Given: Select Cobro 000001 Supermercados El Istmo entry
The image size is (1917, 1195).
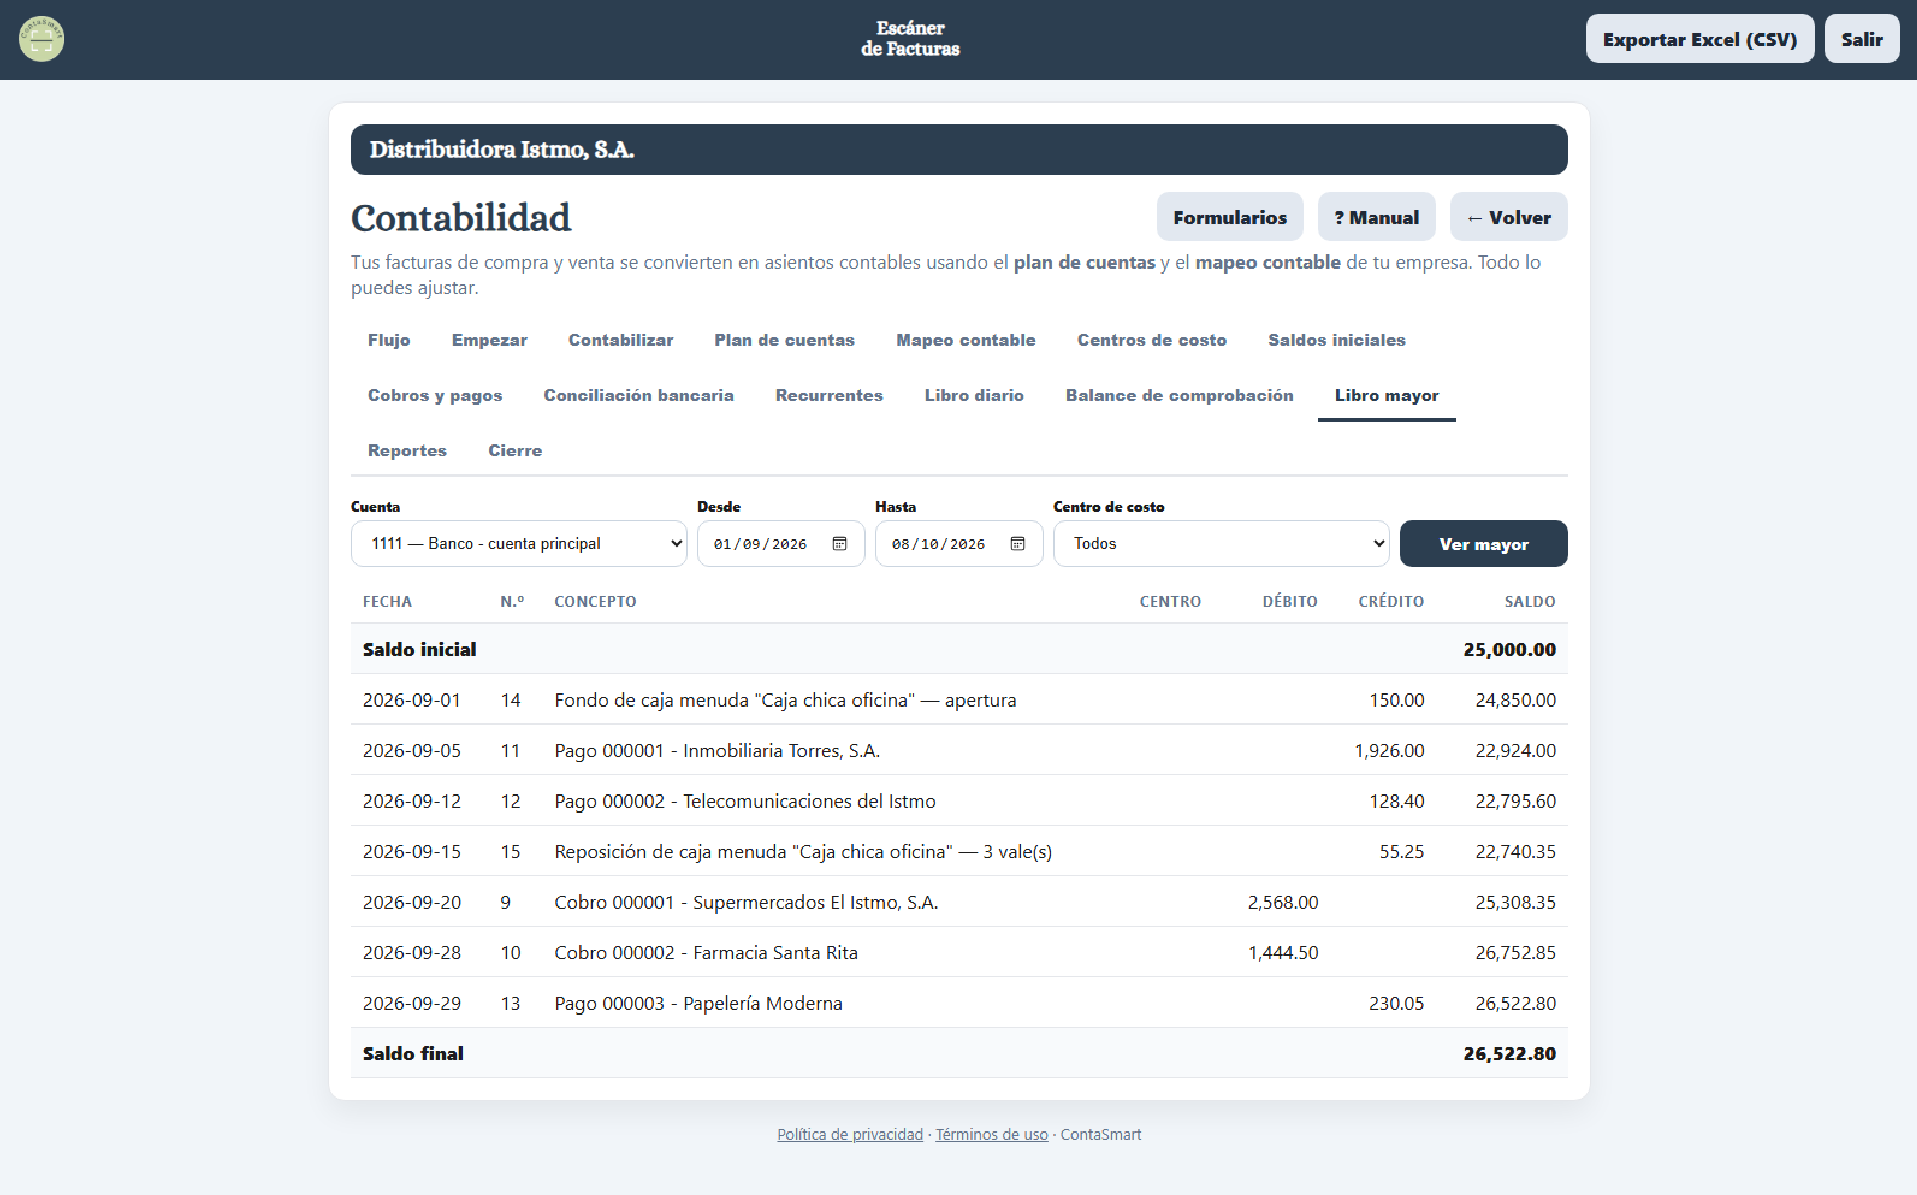Looking at the screenshot, I should pyautogui.click(x=959, y=902).
